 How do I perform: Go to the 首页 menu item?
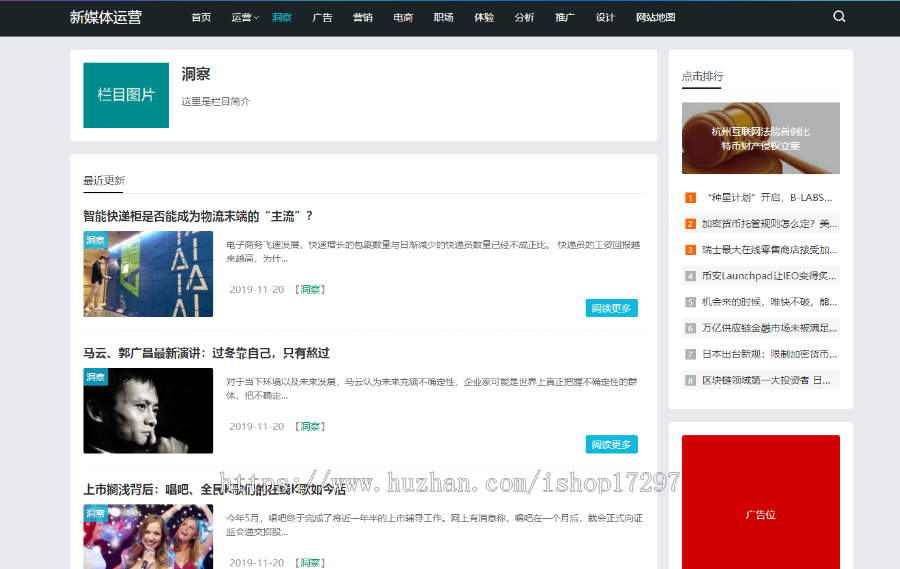point(201,17)
